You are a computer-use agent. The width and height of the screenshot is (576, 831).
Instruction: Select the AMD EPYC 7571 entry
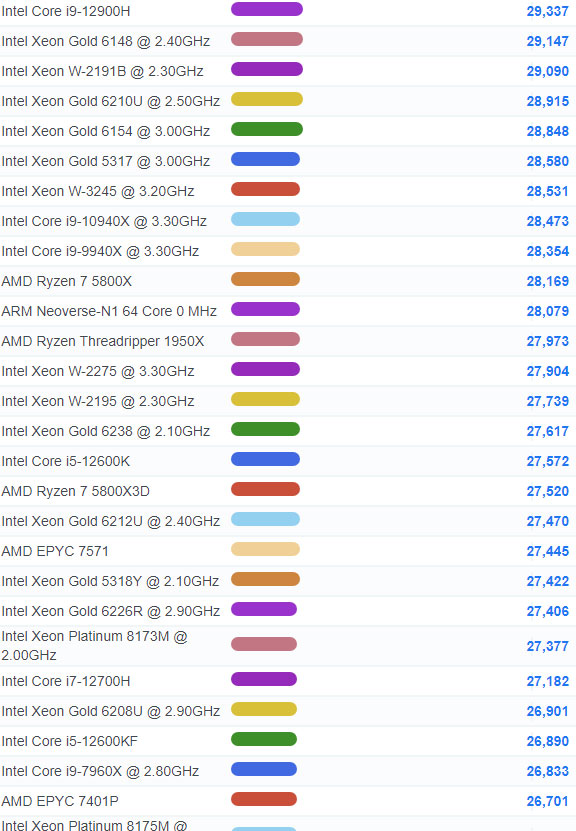(x=55, y=551)
